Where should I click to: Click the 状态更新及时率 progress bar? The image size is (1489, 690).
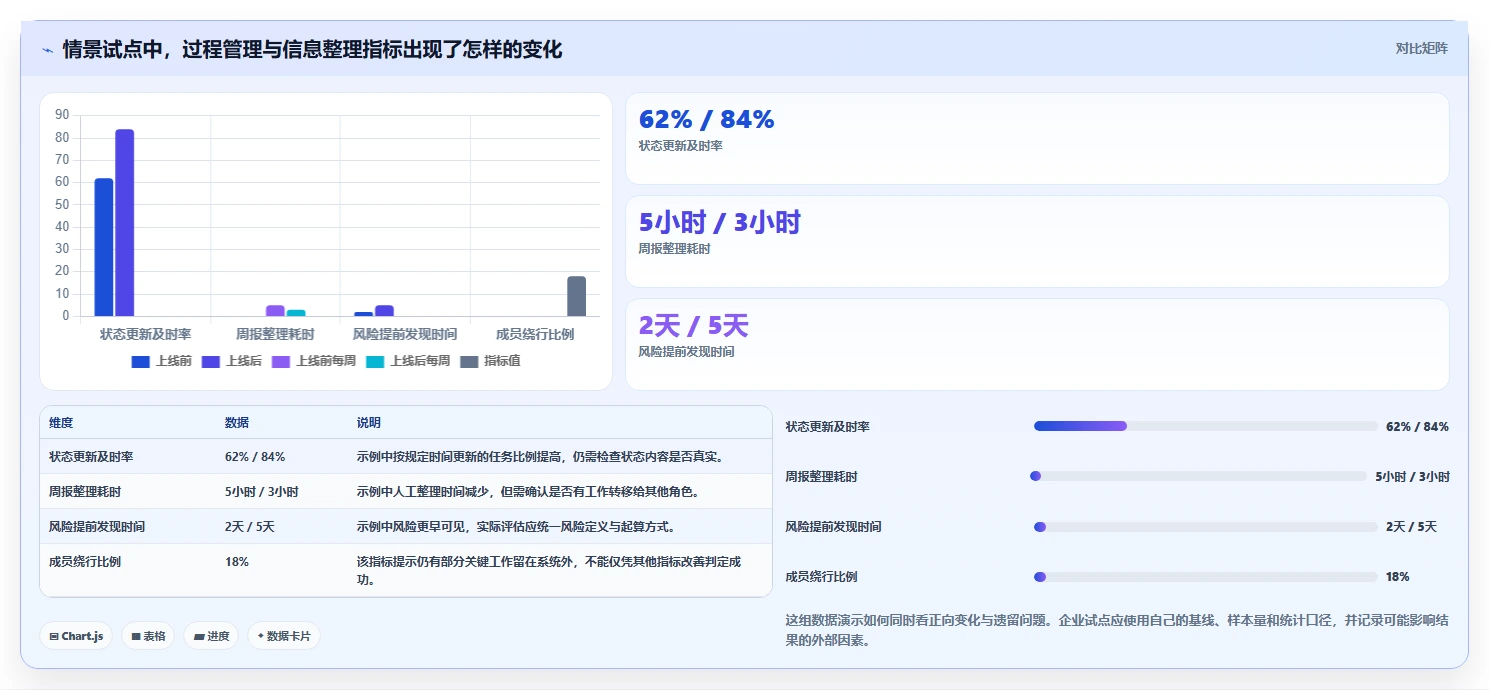point(1206,426)
